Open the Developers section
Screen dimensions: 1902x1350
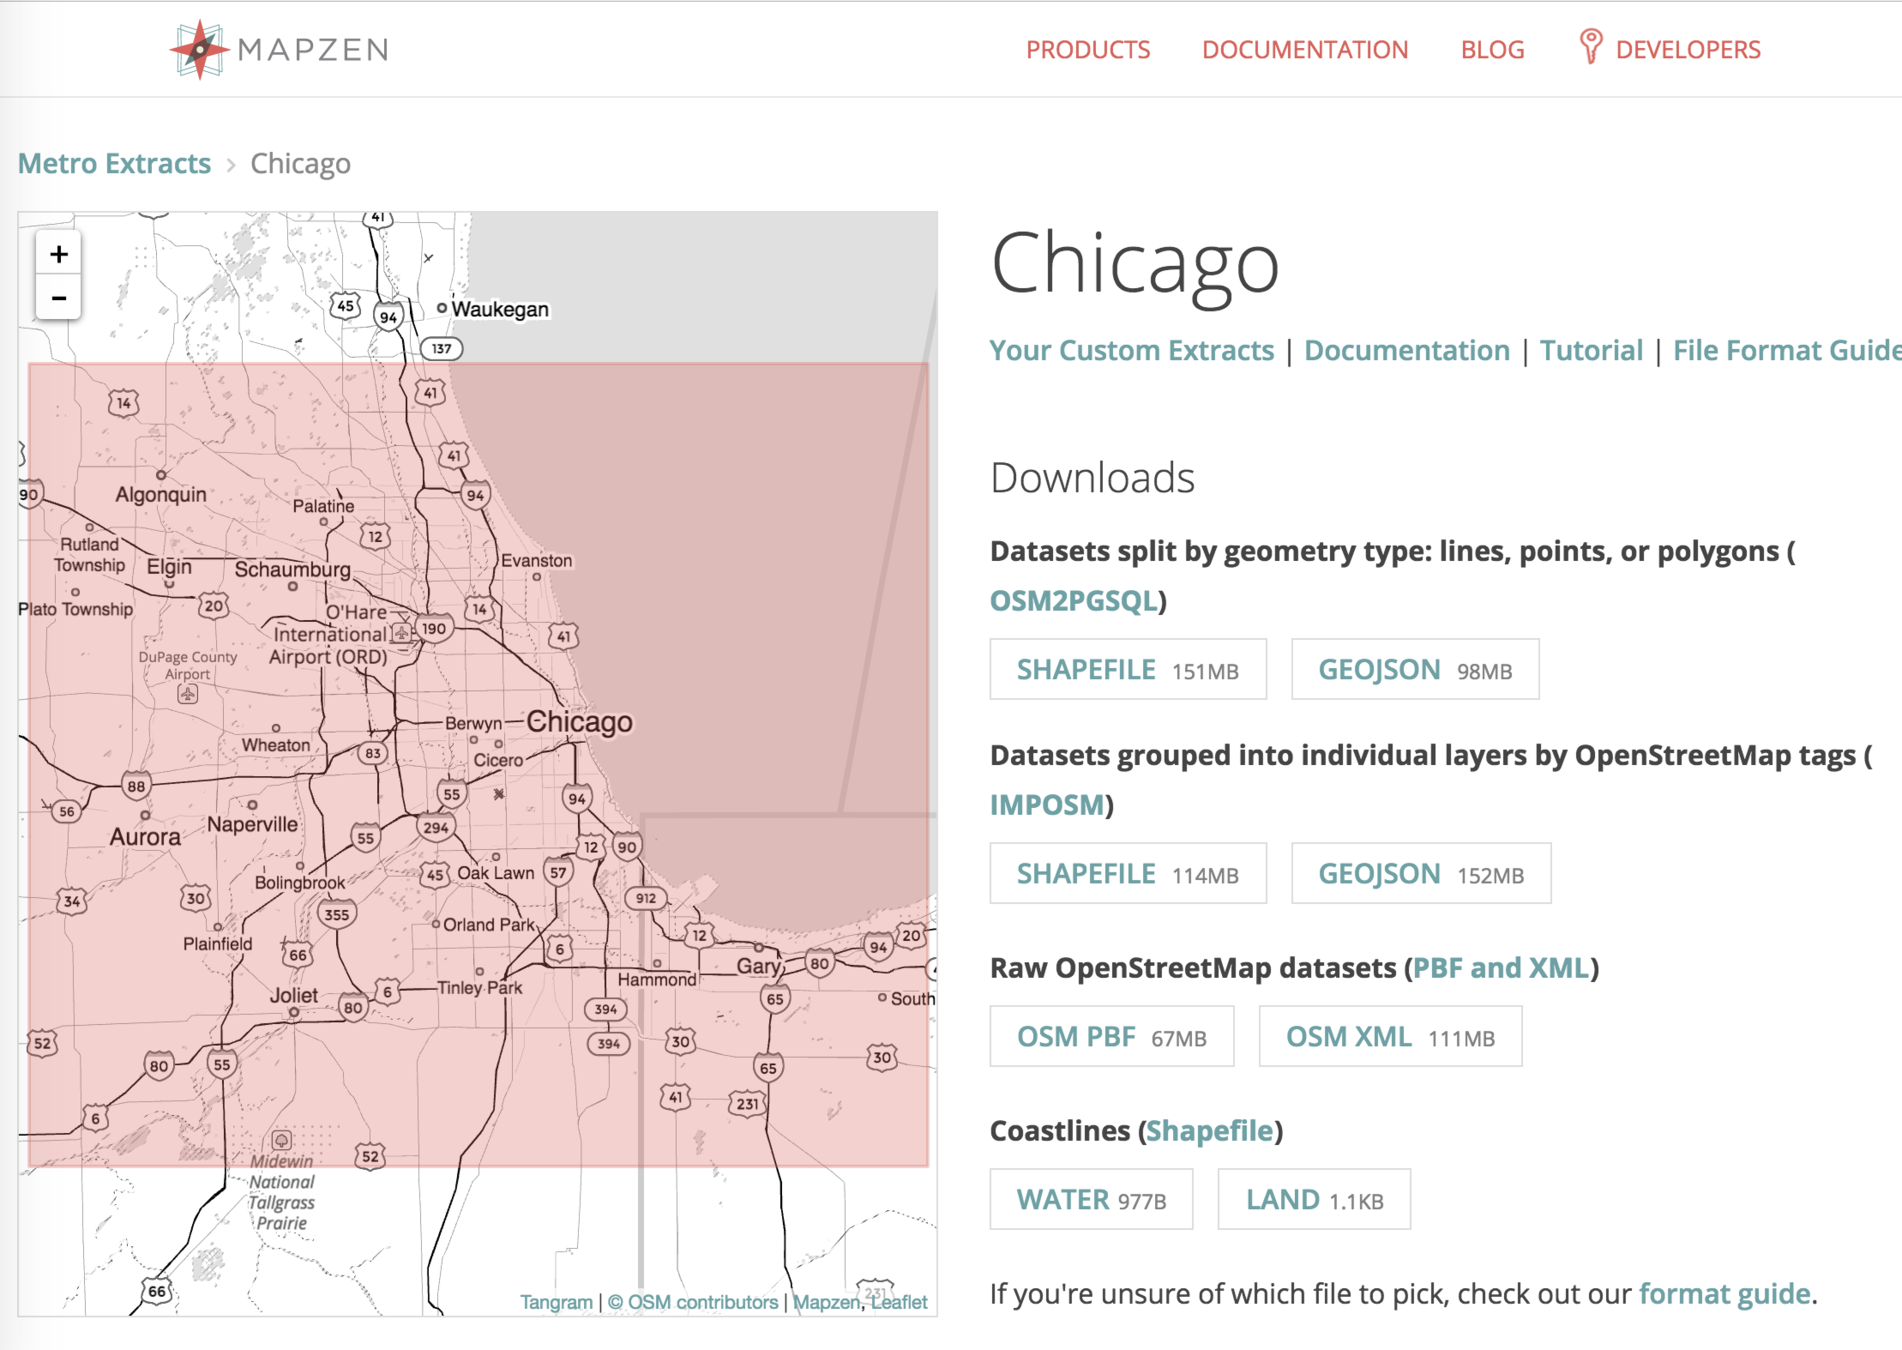pos(1688,49)
